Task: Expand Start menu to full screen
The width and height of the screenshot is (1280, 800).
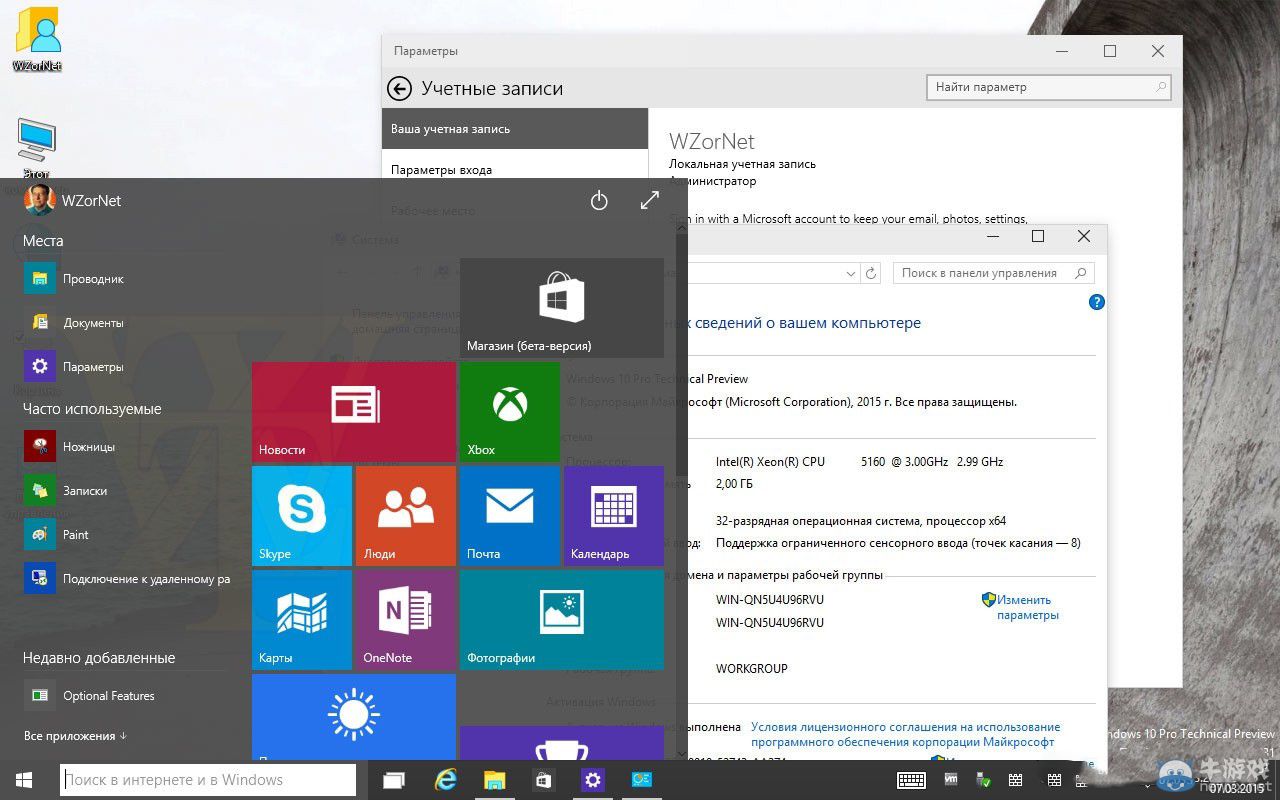Action: tap(650, 200)
